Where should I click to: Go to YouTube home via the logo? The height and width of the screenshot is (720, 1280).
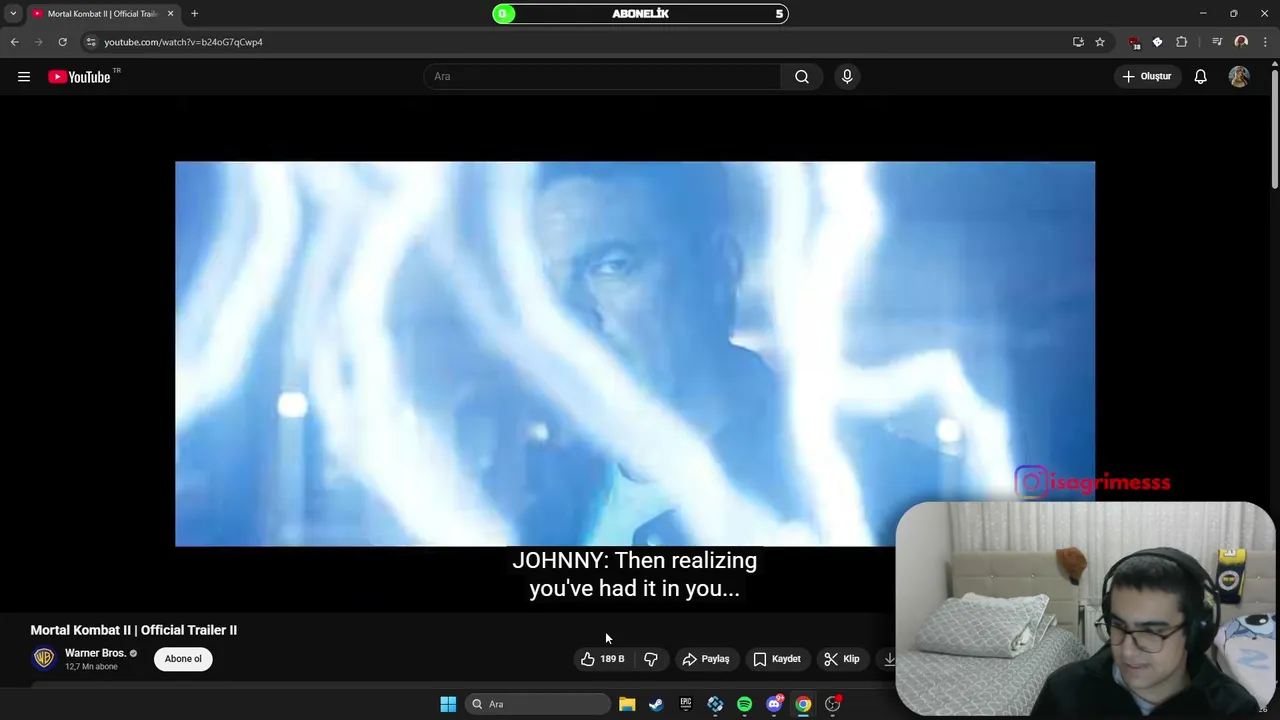(79, 77)
